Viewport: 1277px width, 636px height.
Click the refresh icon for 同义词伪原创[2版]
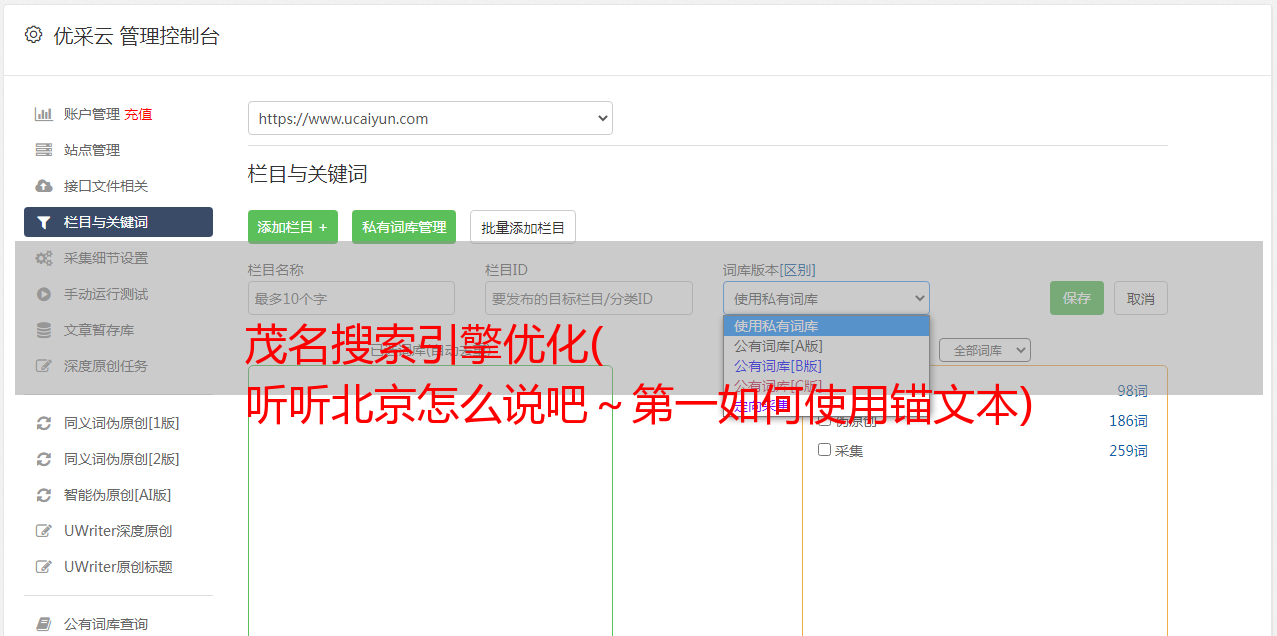[44, 459]
